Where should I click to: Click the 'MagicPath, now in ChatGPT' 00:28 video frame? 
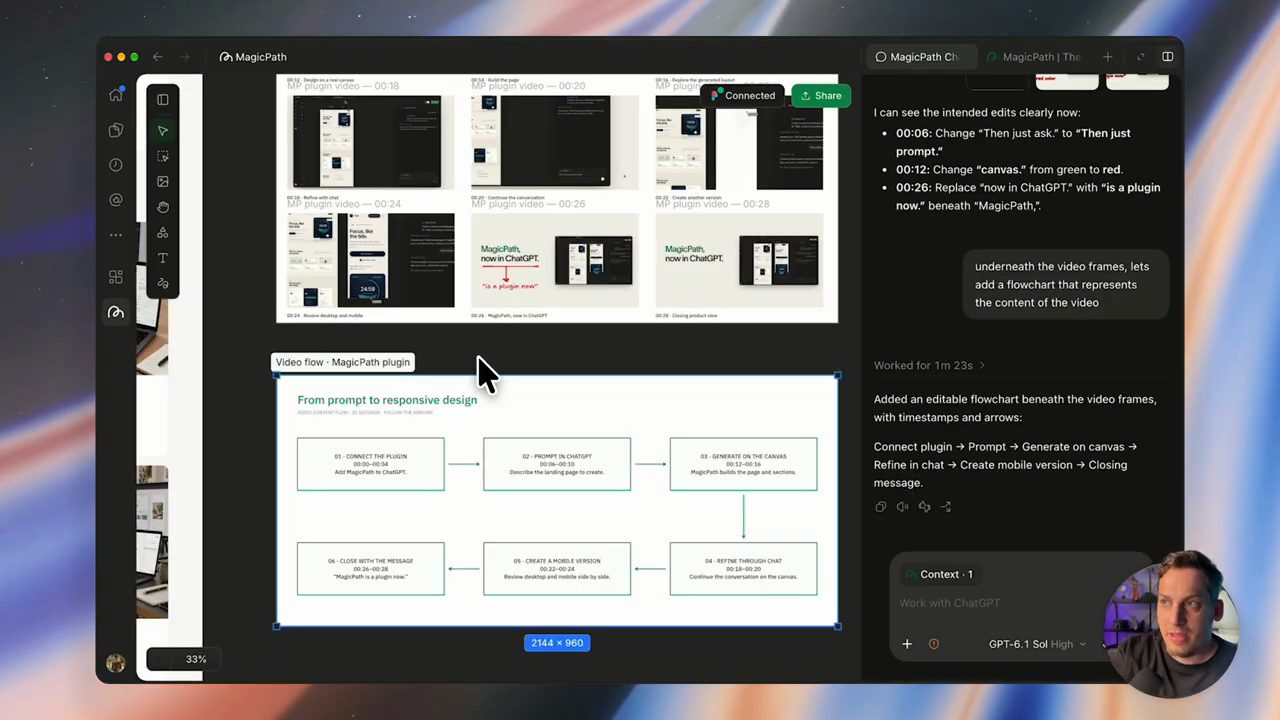coord(739,259)
